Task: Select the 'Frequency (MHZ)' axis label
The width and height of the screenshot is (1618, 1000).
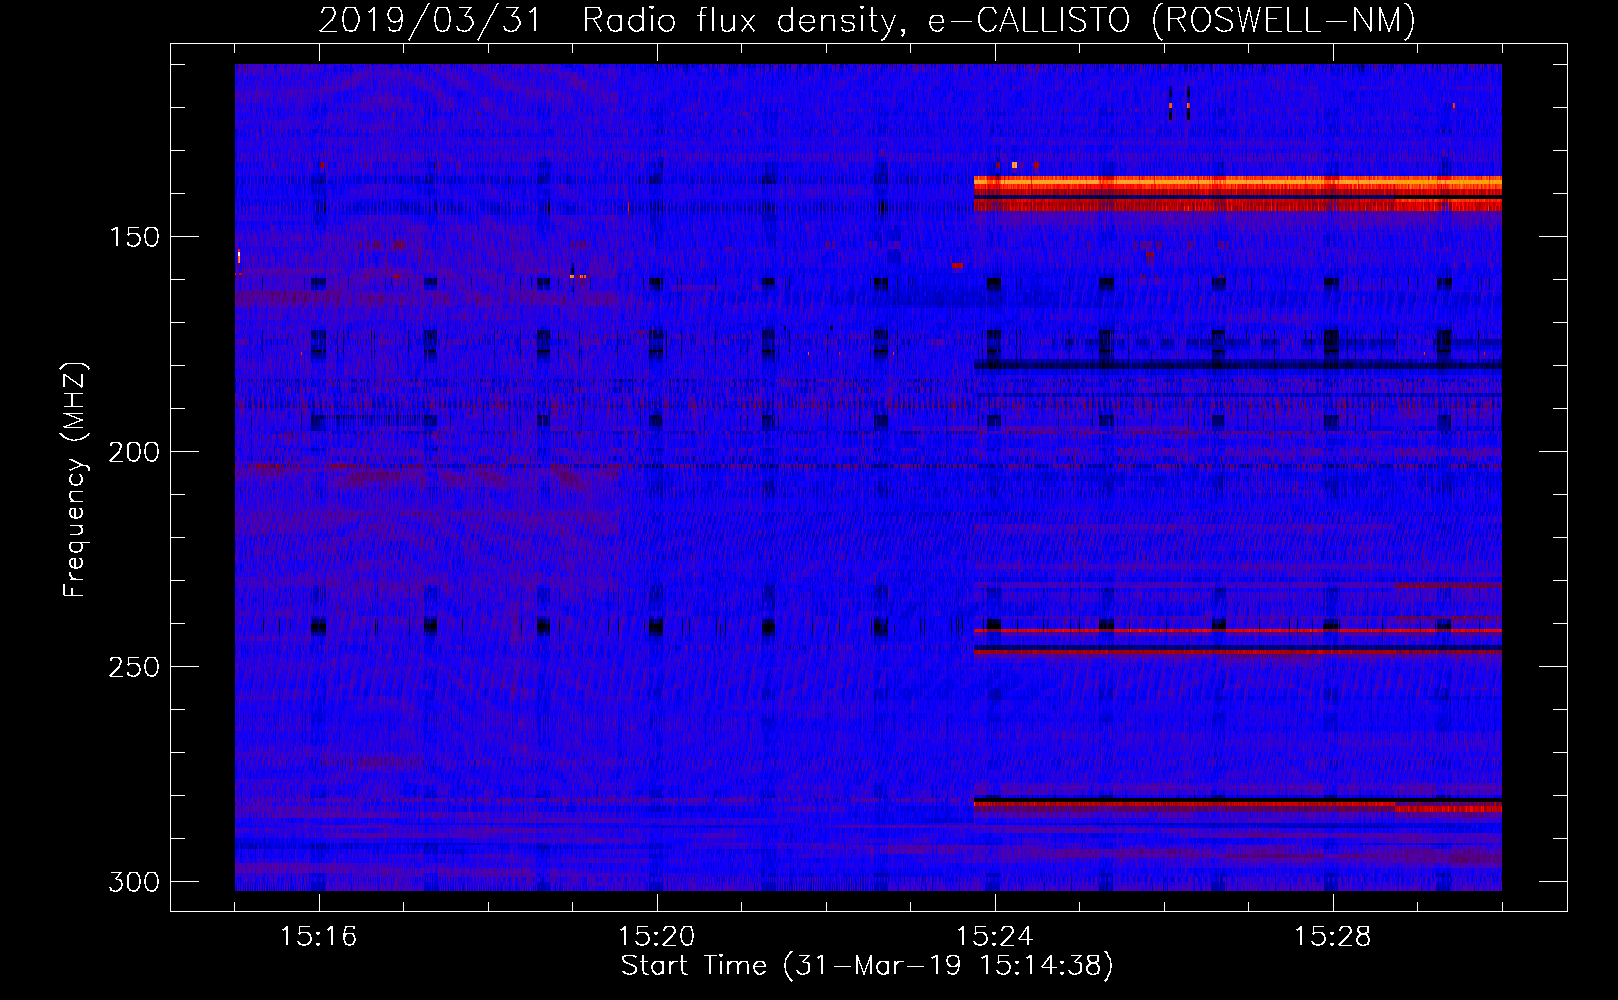Action: tap(75, 479)
